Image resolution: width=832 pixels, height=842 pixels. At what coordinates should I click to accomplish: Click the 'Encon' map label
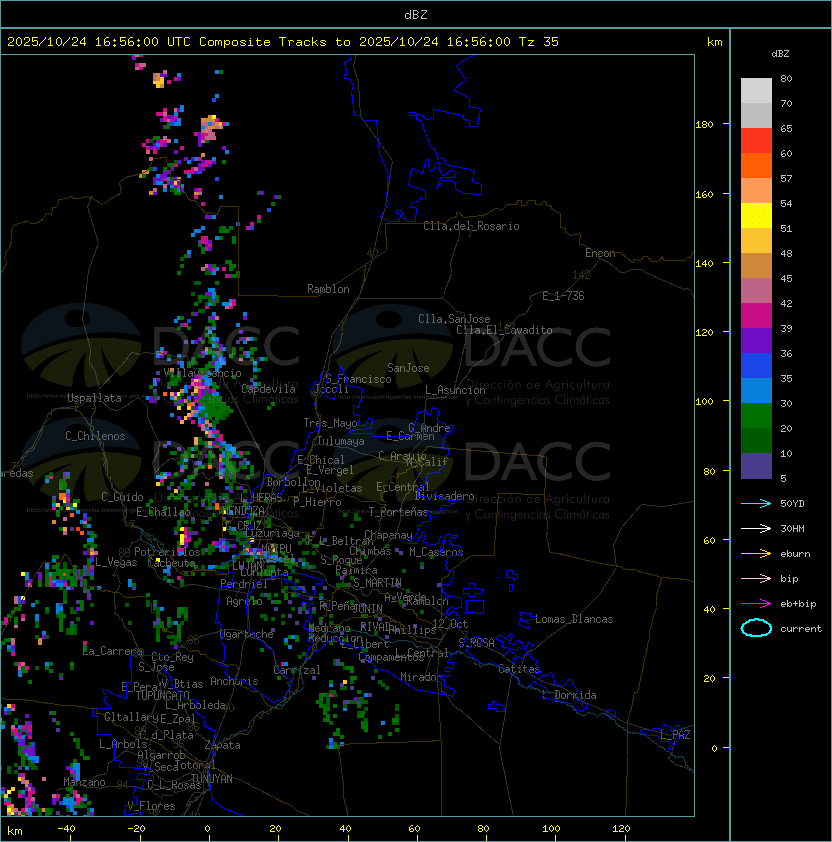tap(600, 253)
